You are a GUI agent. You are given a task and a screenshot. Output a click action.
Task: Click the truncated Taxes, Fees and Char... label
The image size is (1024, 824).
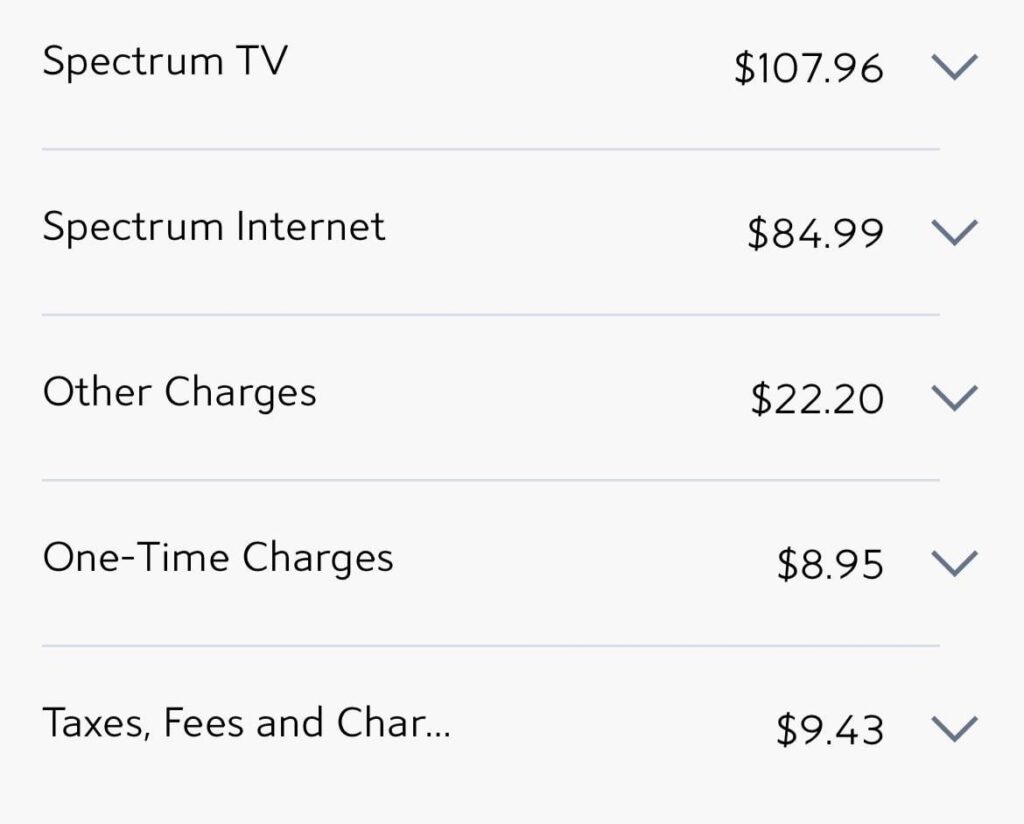[248, 722]
